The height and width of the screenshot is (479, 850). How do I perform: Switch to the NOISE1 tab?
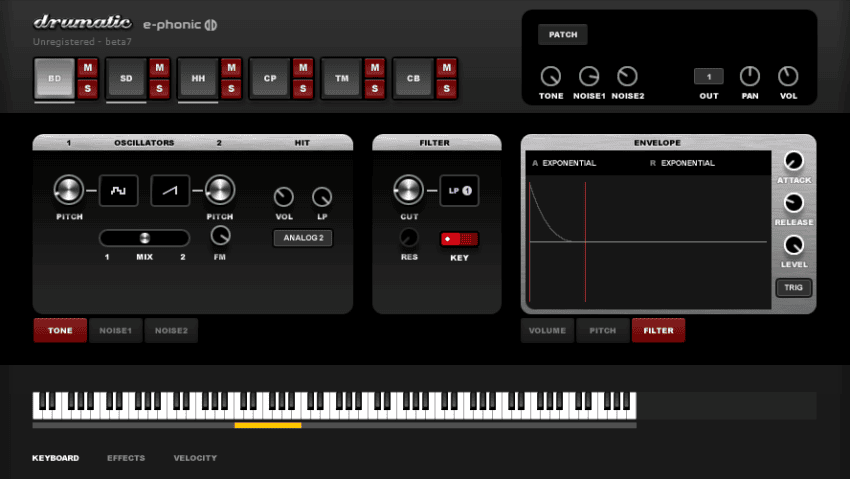115,331
